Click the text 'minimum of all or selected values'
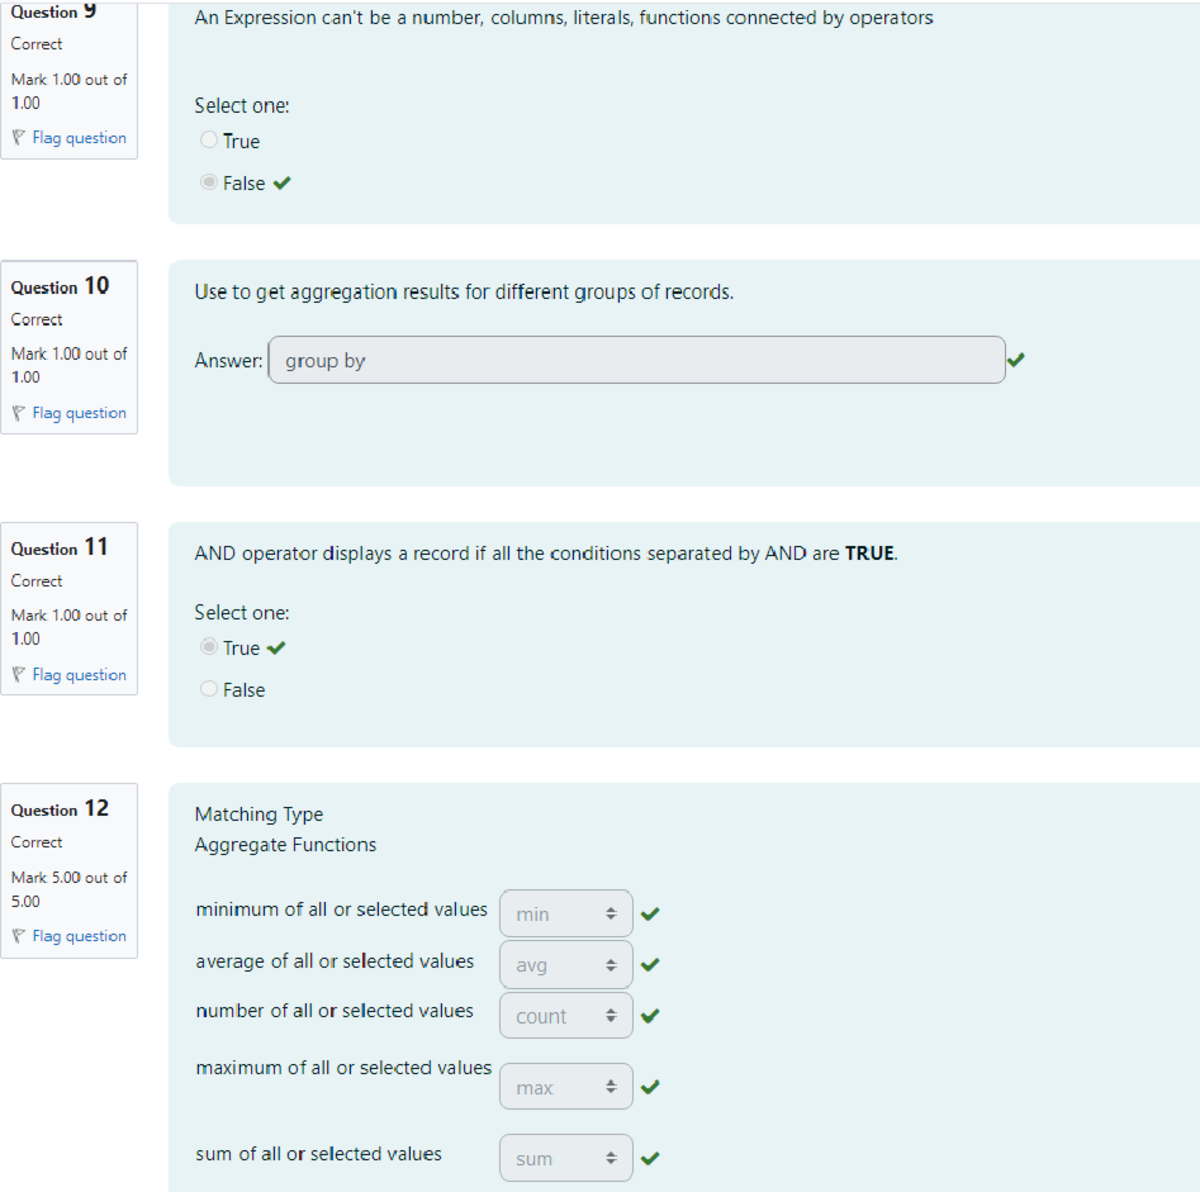The width and height of the screenshot is (1200, 1192). click(342, 909)
